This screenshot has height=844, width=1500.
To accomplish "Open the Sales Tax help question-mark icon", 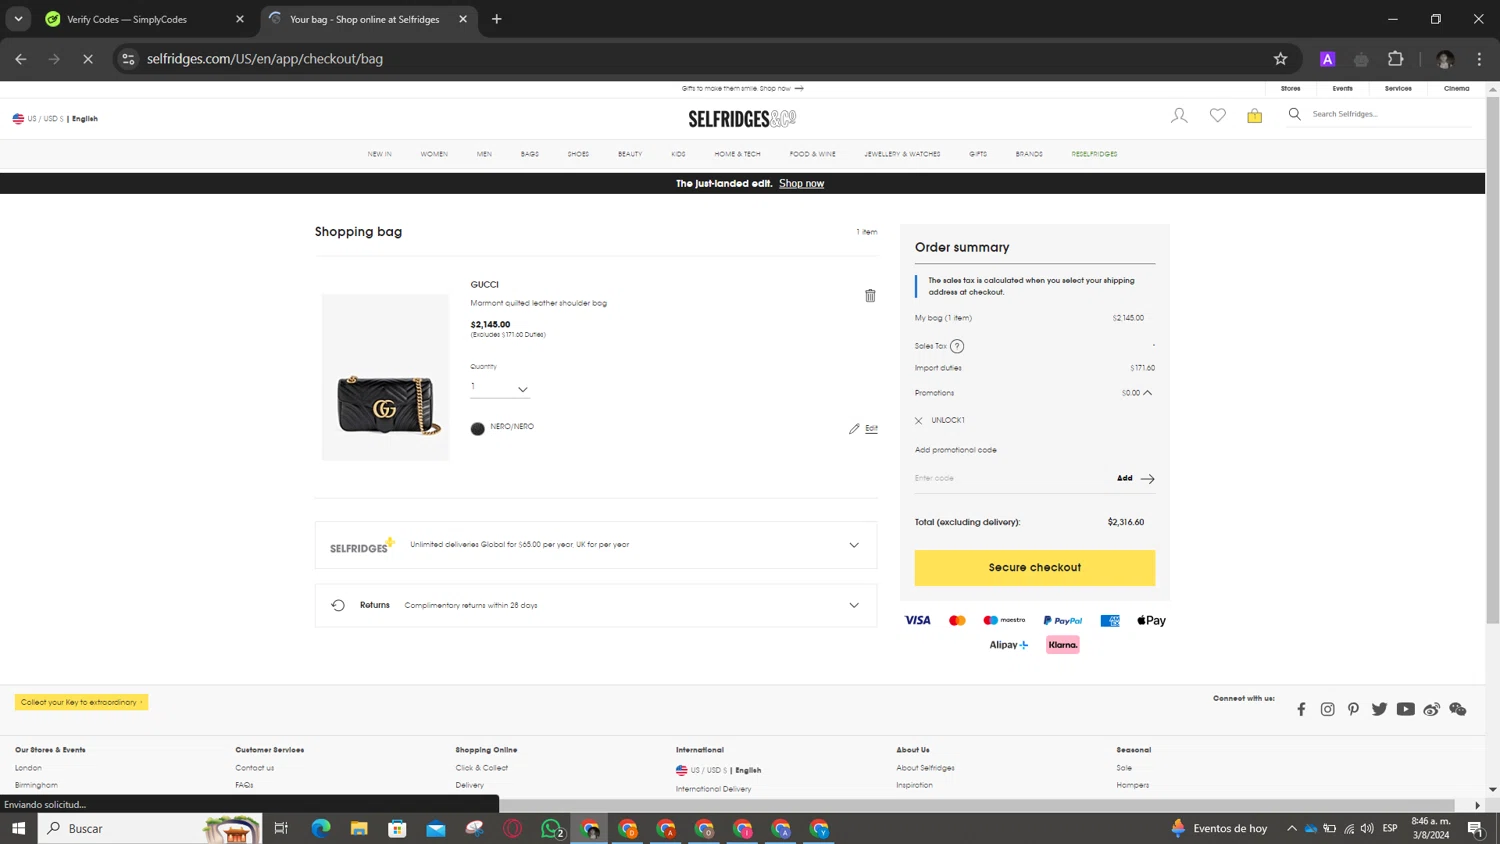I will tap(957, 346).
